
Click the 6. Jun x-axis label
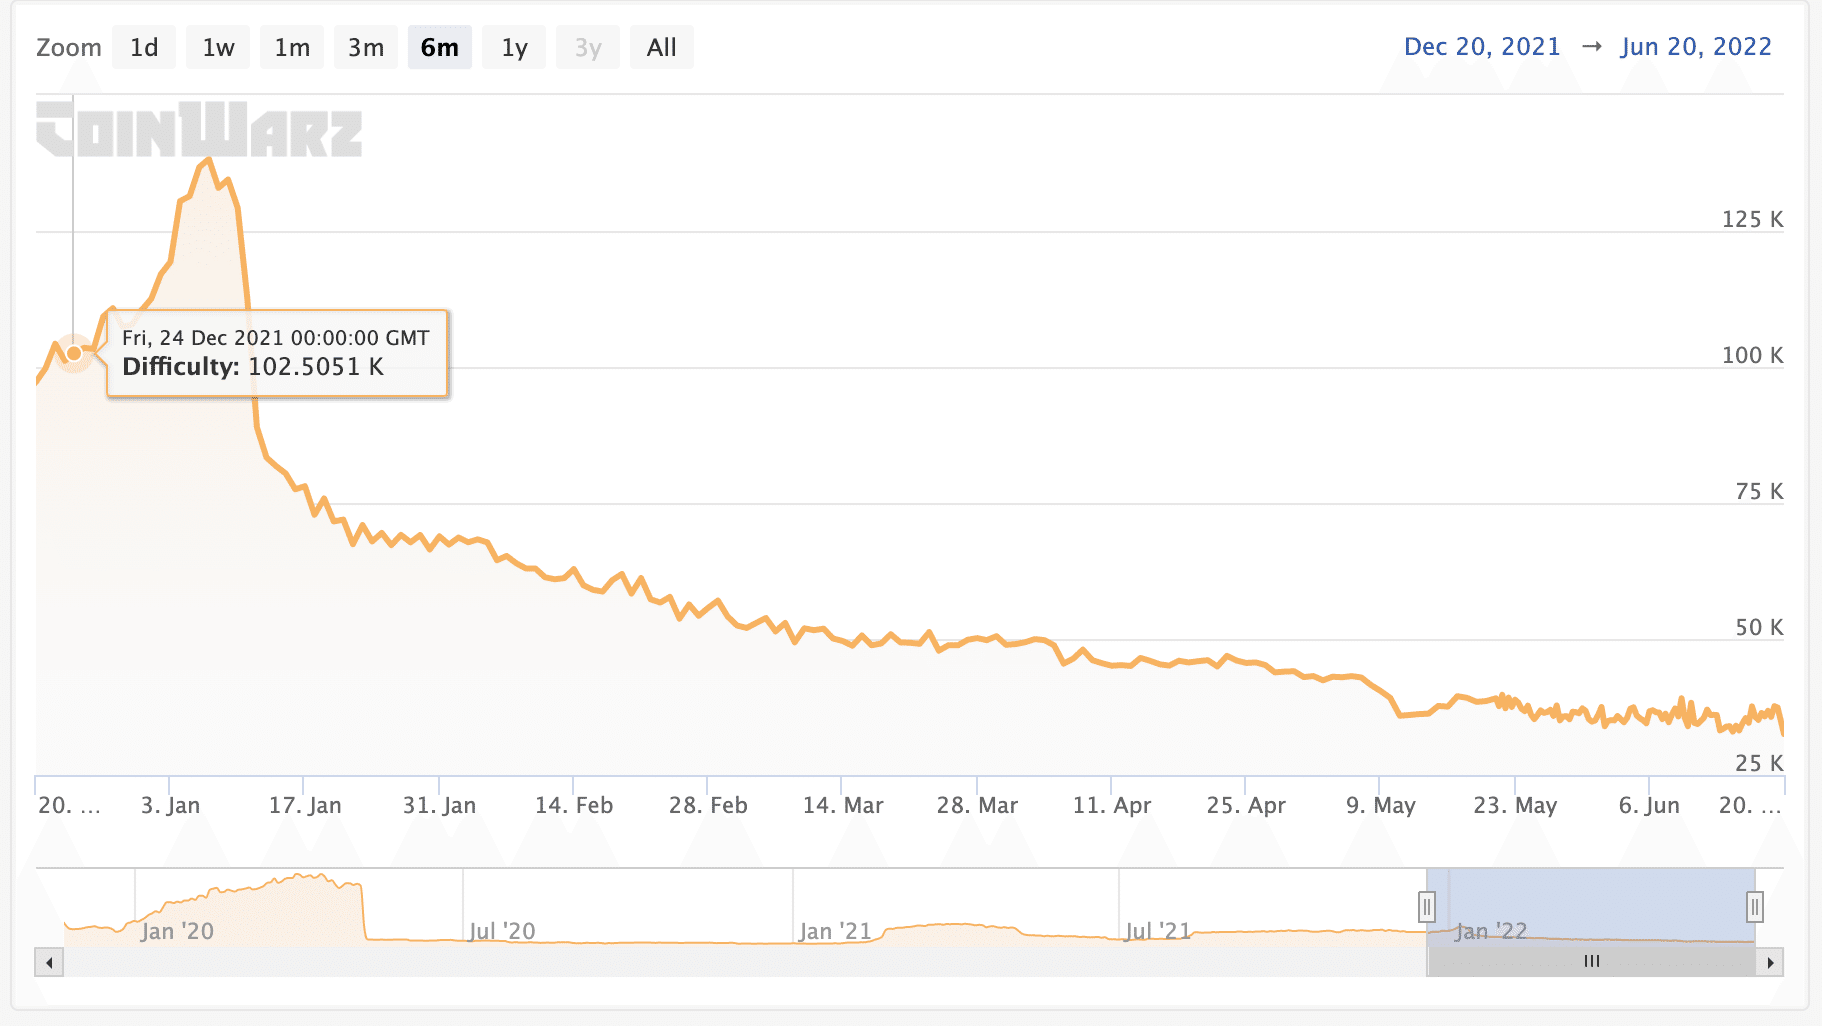1649,805
